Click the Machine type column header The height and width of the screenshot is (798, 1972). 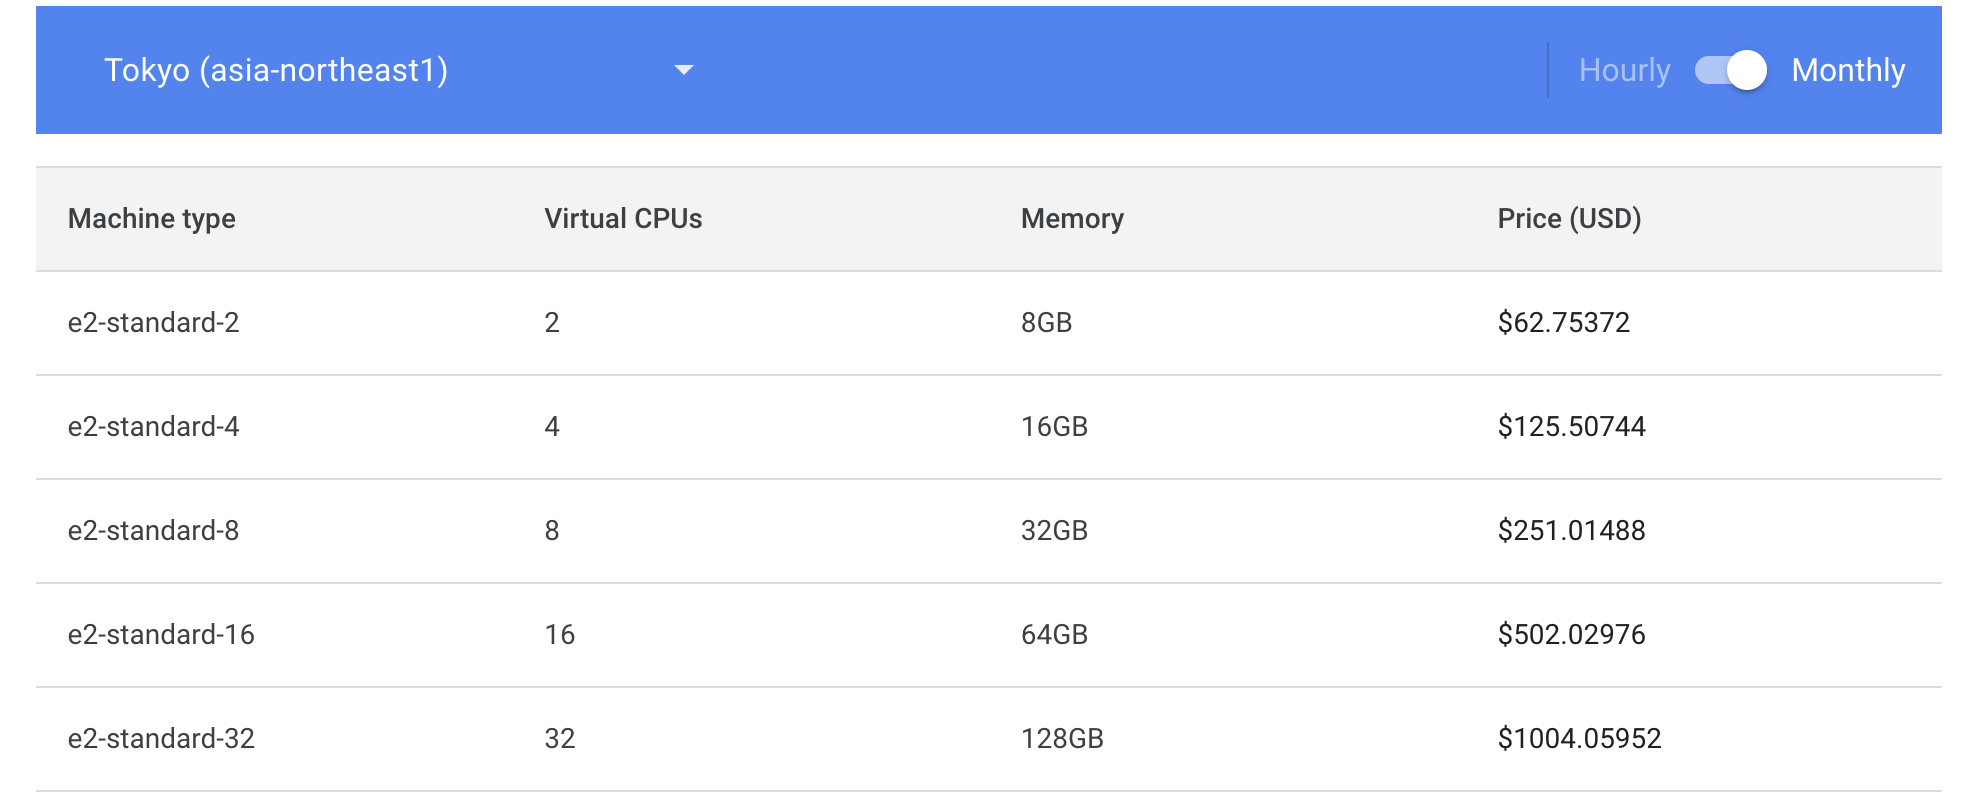(x=152, y=219)
